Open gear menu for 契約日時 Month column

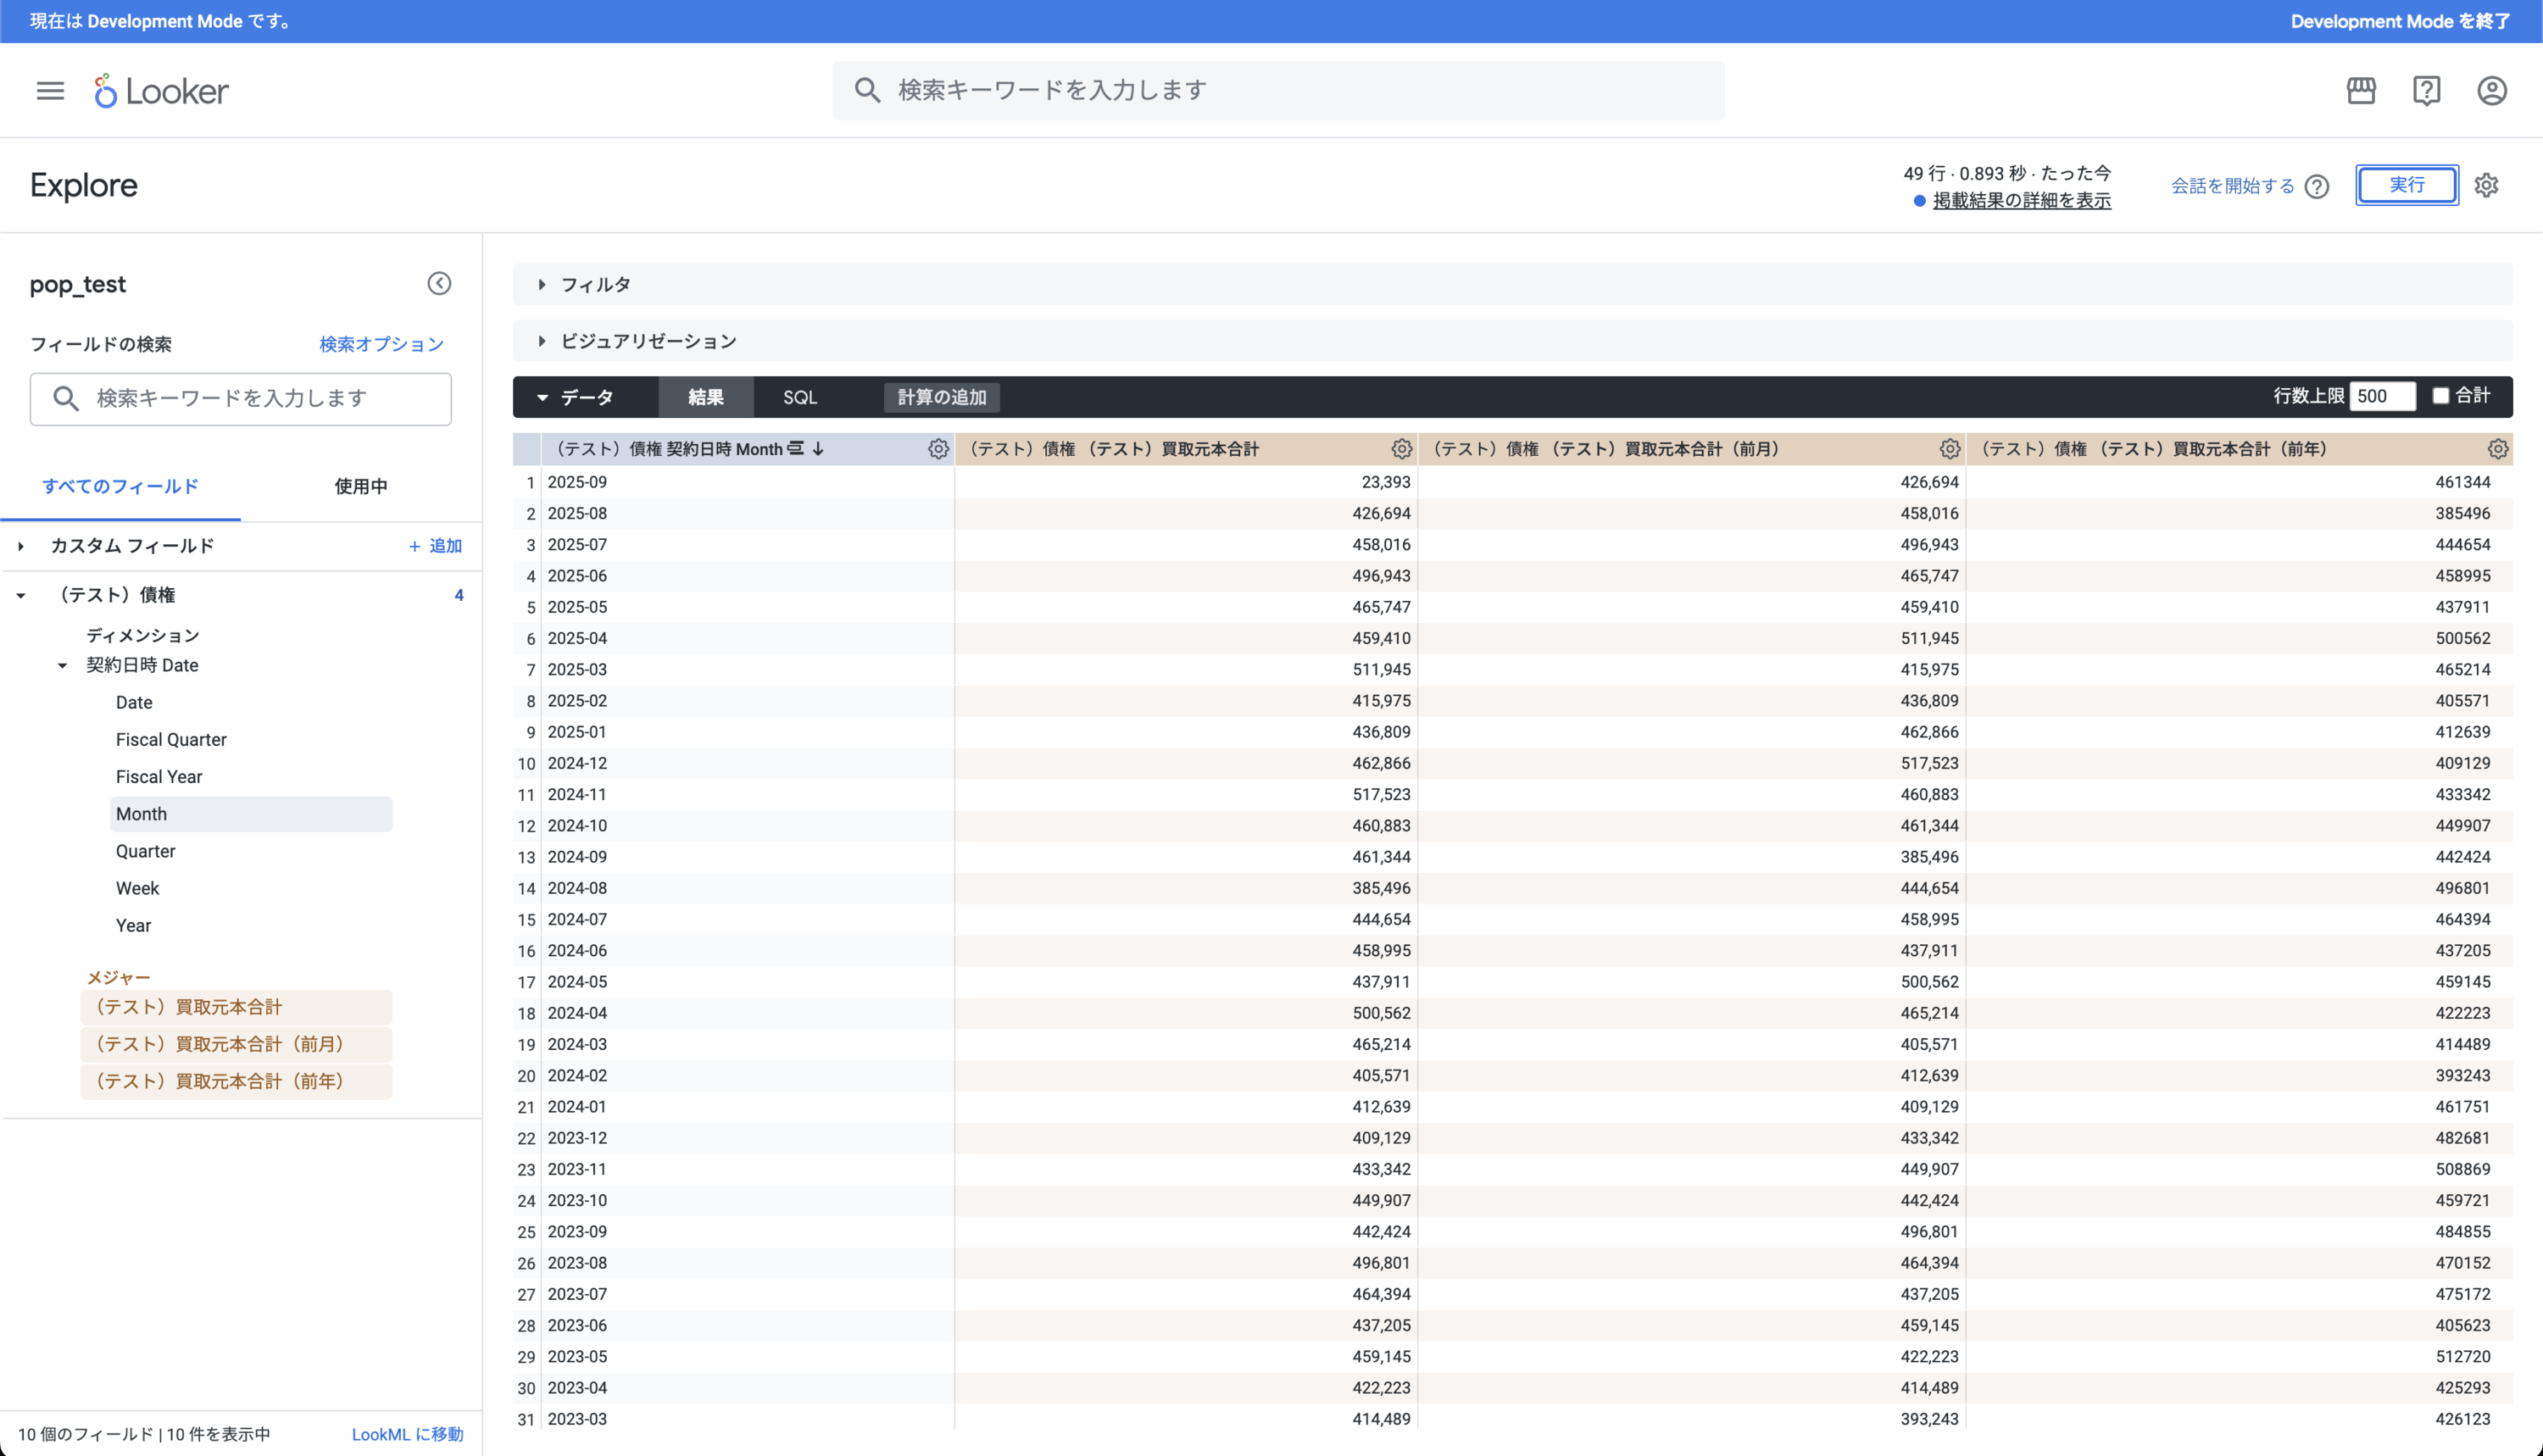tap(937, 449)
